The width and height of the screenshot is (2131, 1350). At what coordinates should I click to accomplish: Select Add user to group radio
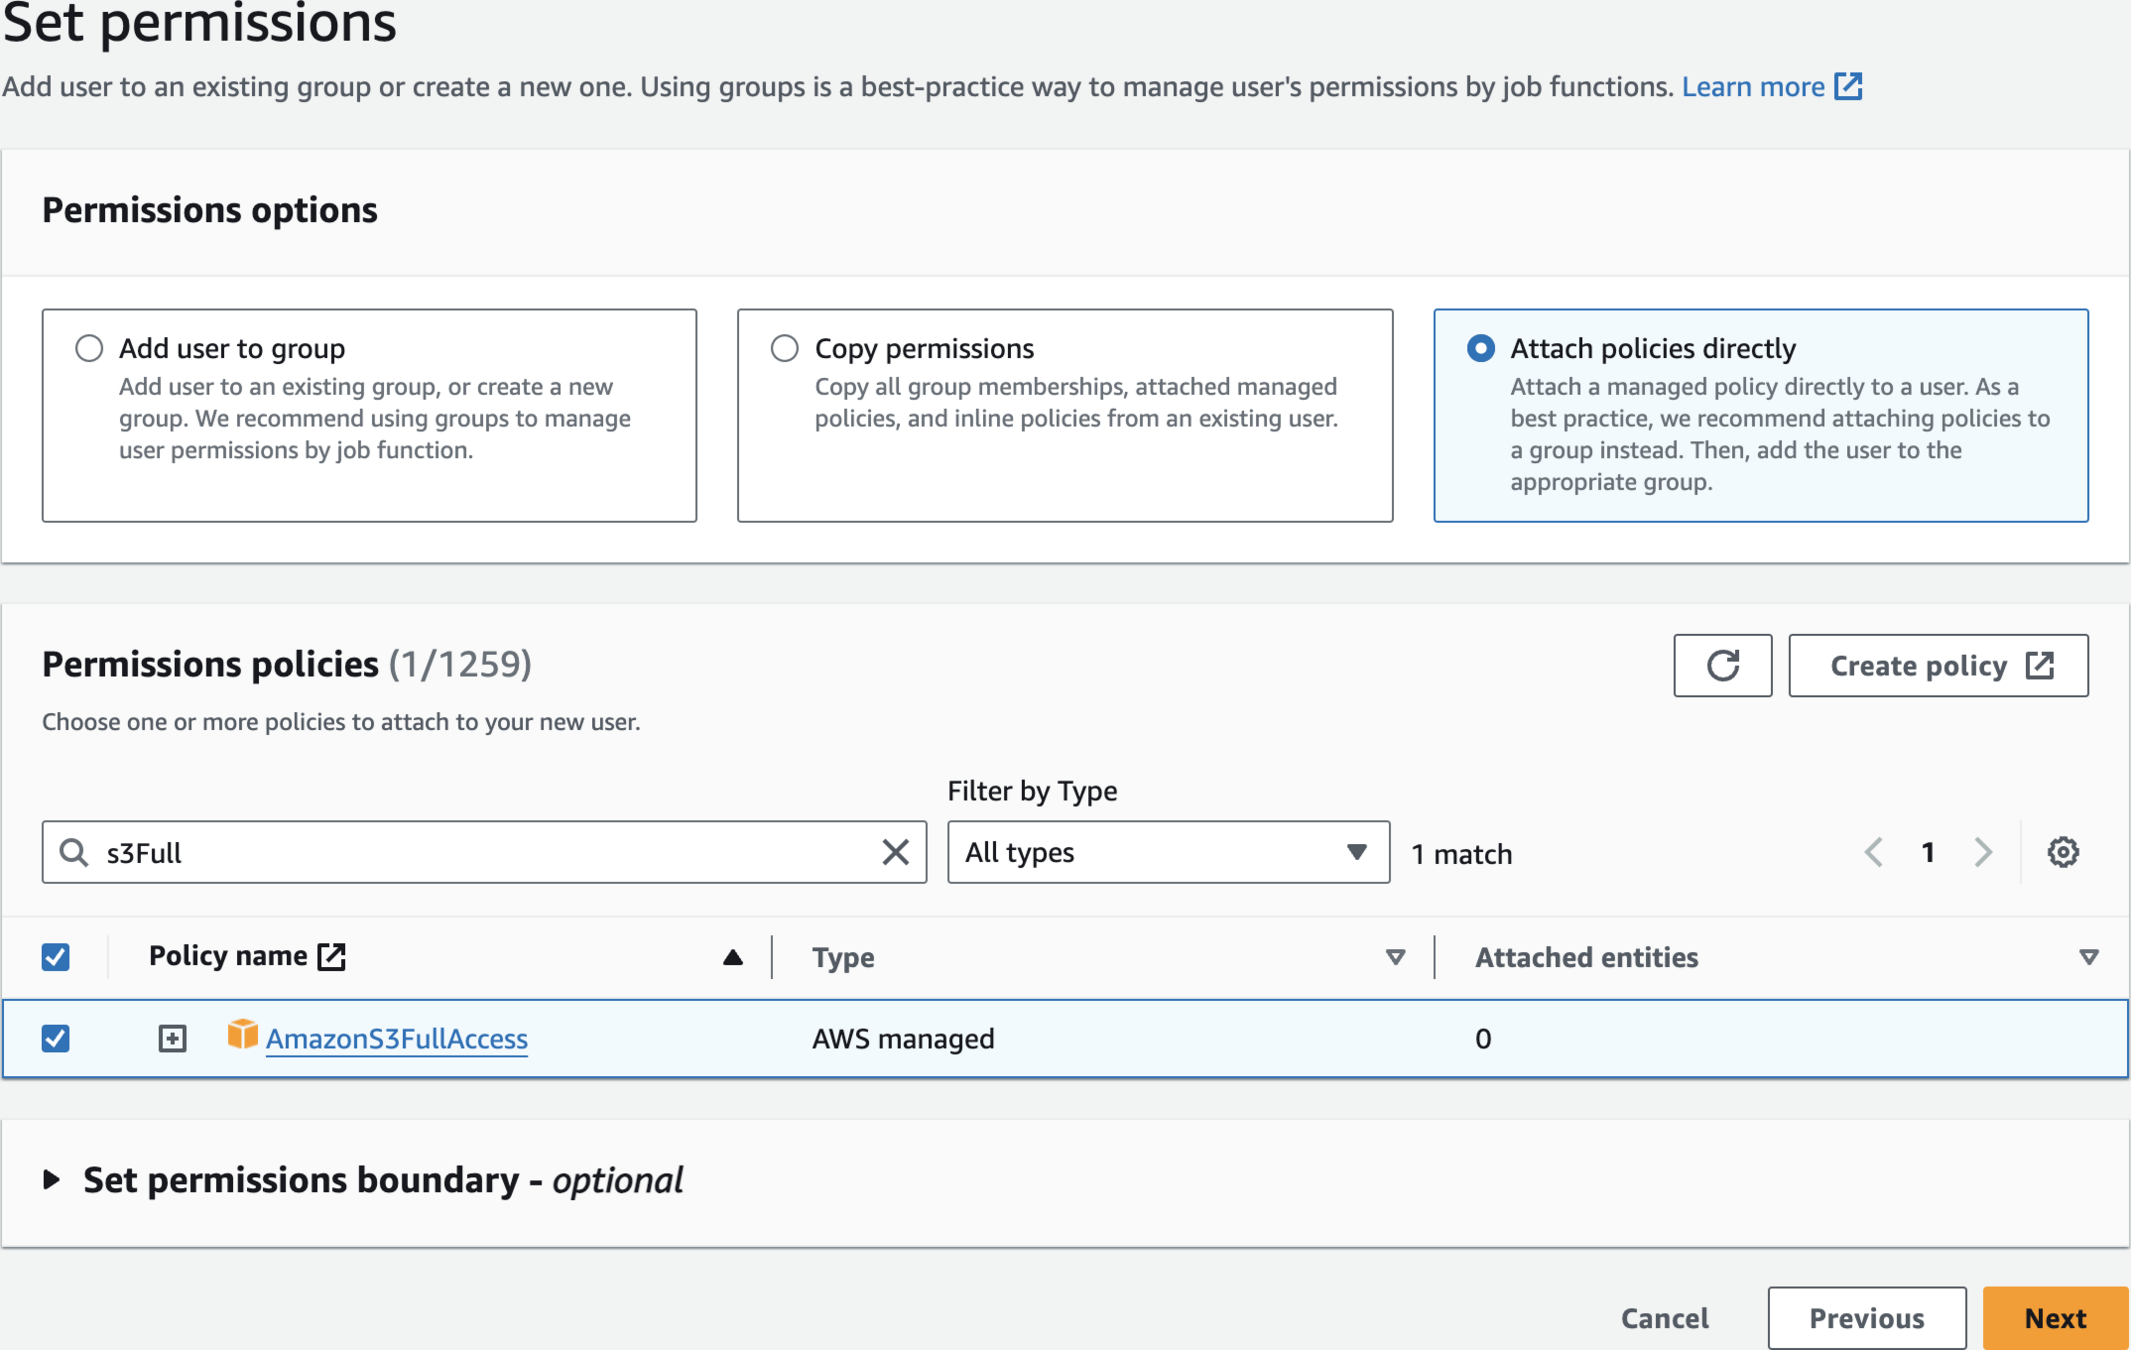coord(89,348)
